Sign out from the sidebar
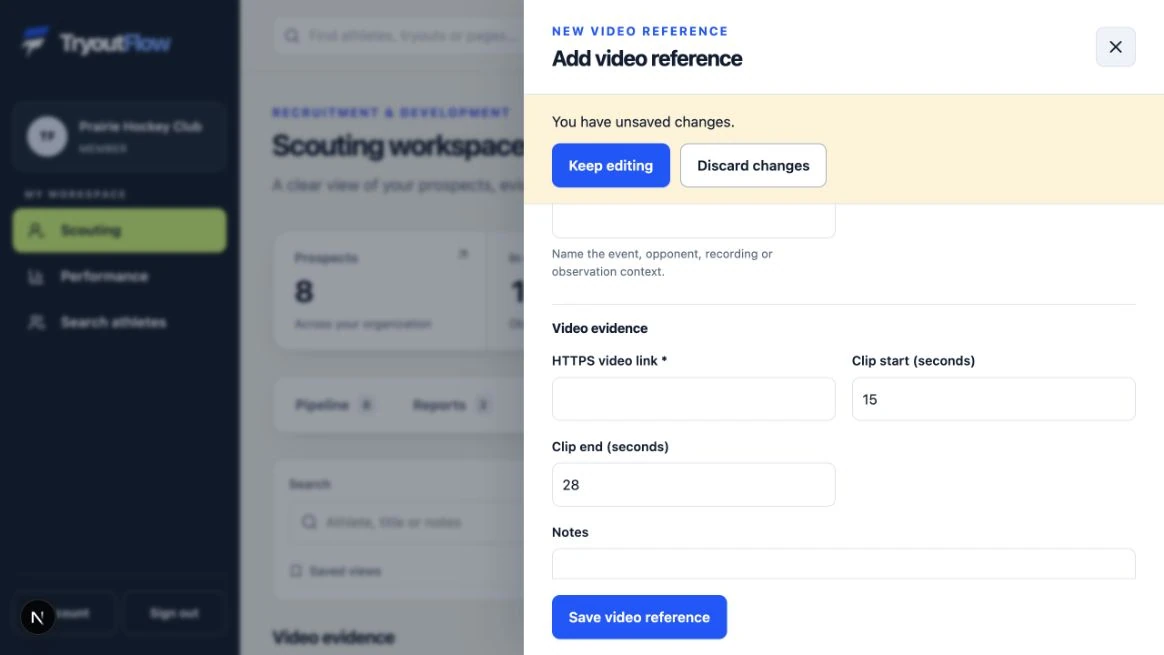The width and height of the screenshot is (1164, 655). click(174, 613)
